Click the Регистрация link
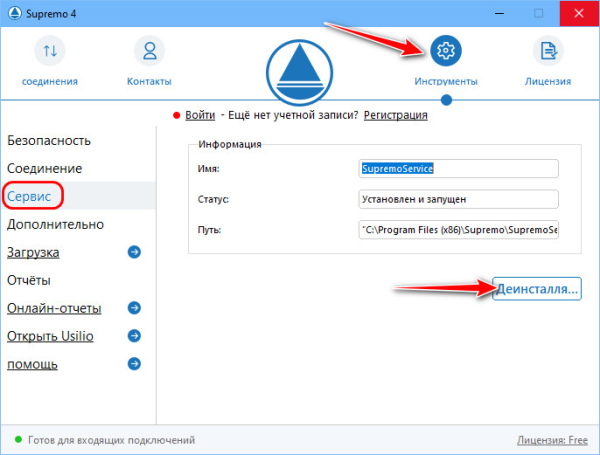Image resolution: width=600 pixels, height=455 pixels. 395,115
